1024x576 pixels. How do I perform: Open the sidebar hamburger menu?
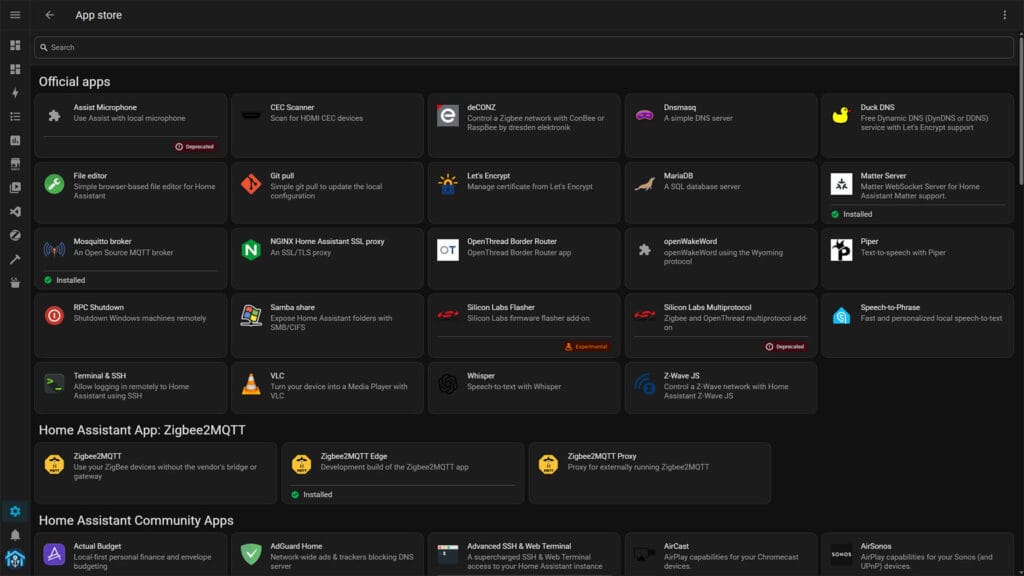(x=15, y=15)
